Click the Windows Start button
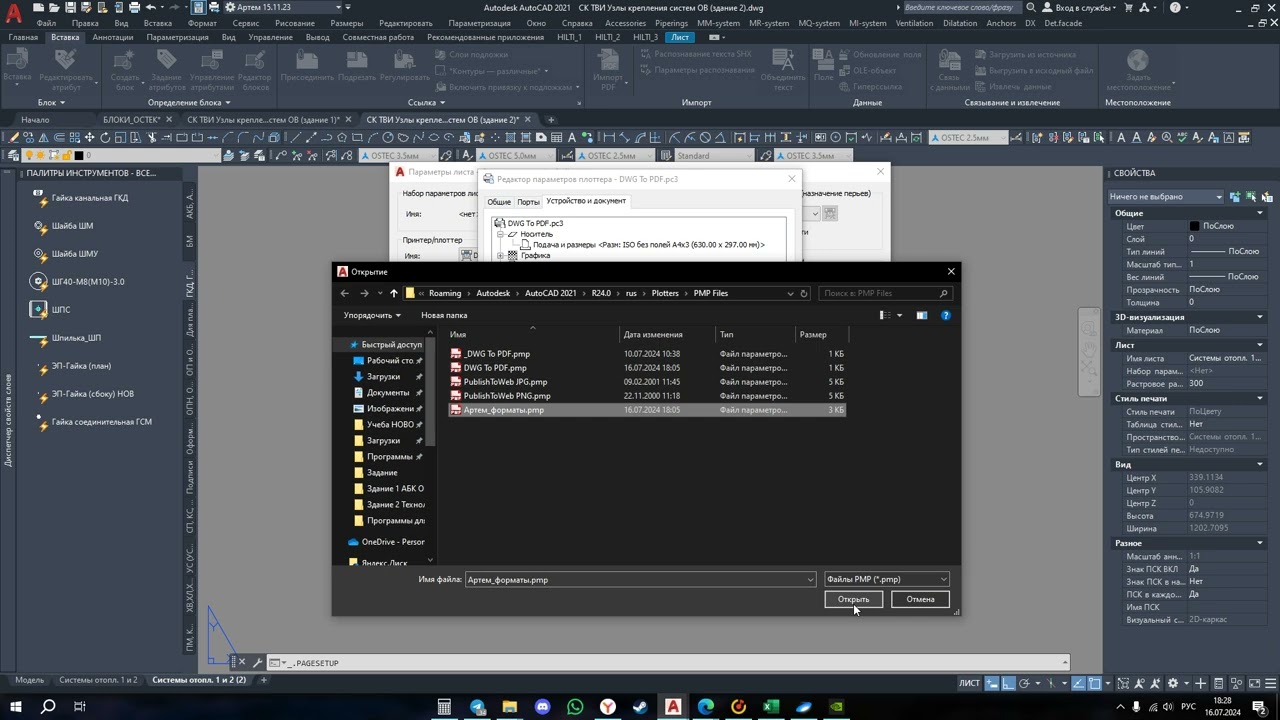 tap(16, 707)
